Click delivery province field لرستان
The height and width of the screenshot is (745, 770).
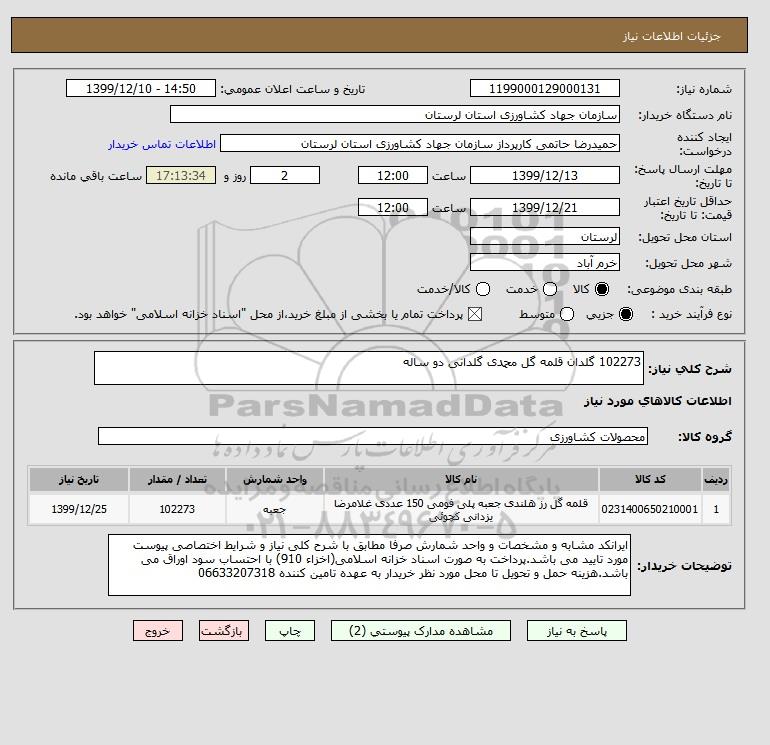(545, 237)
